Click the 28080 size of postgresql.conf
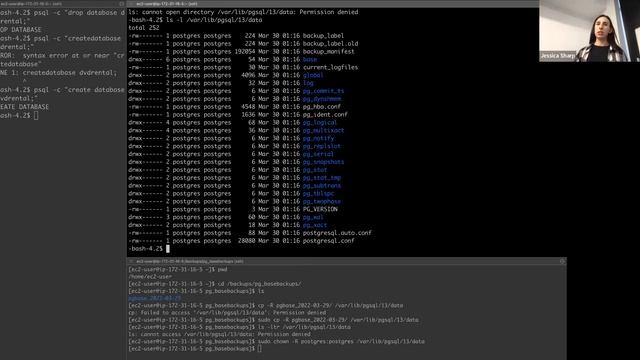The image size is (640, 360). pos(247,241)
